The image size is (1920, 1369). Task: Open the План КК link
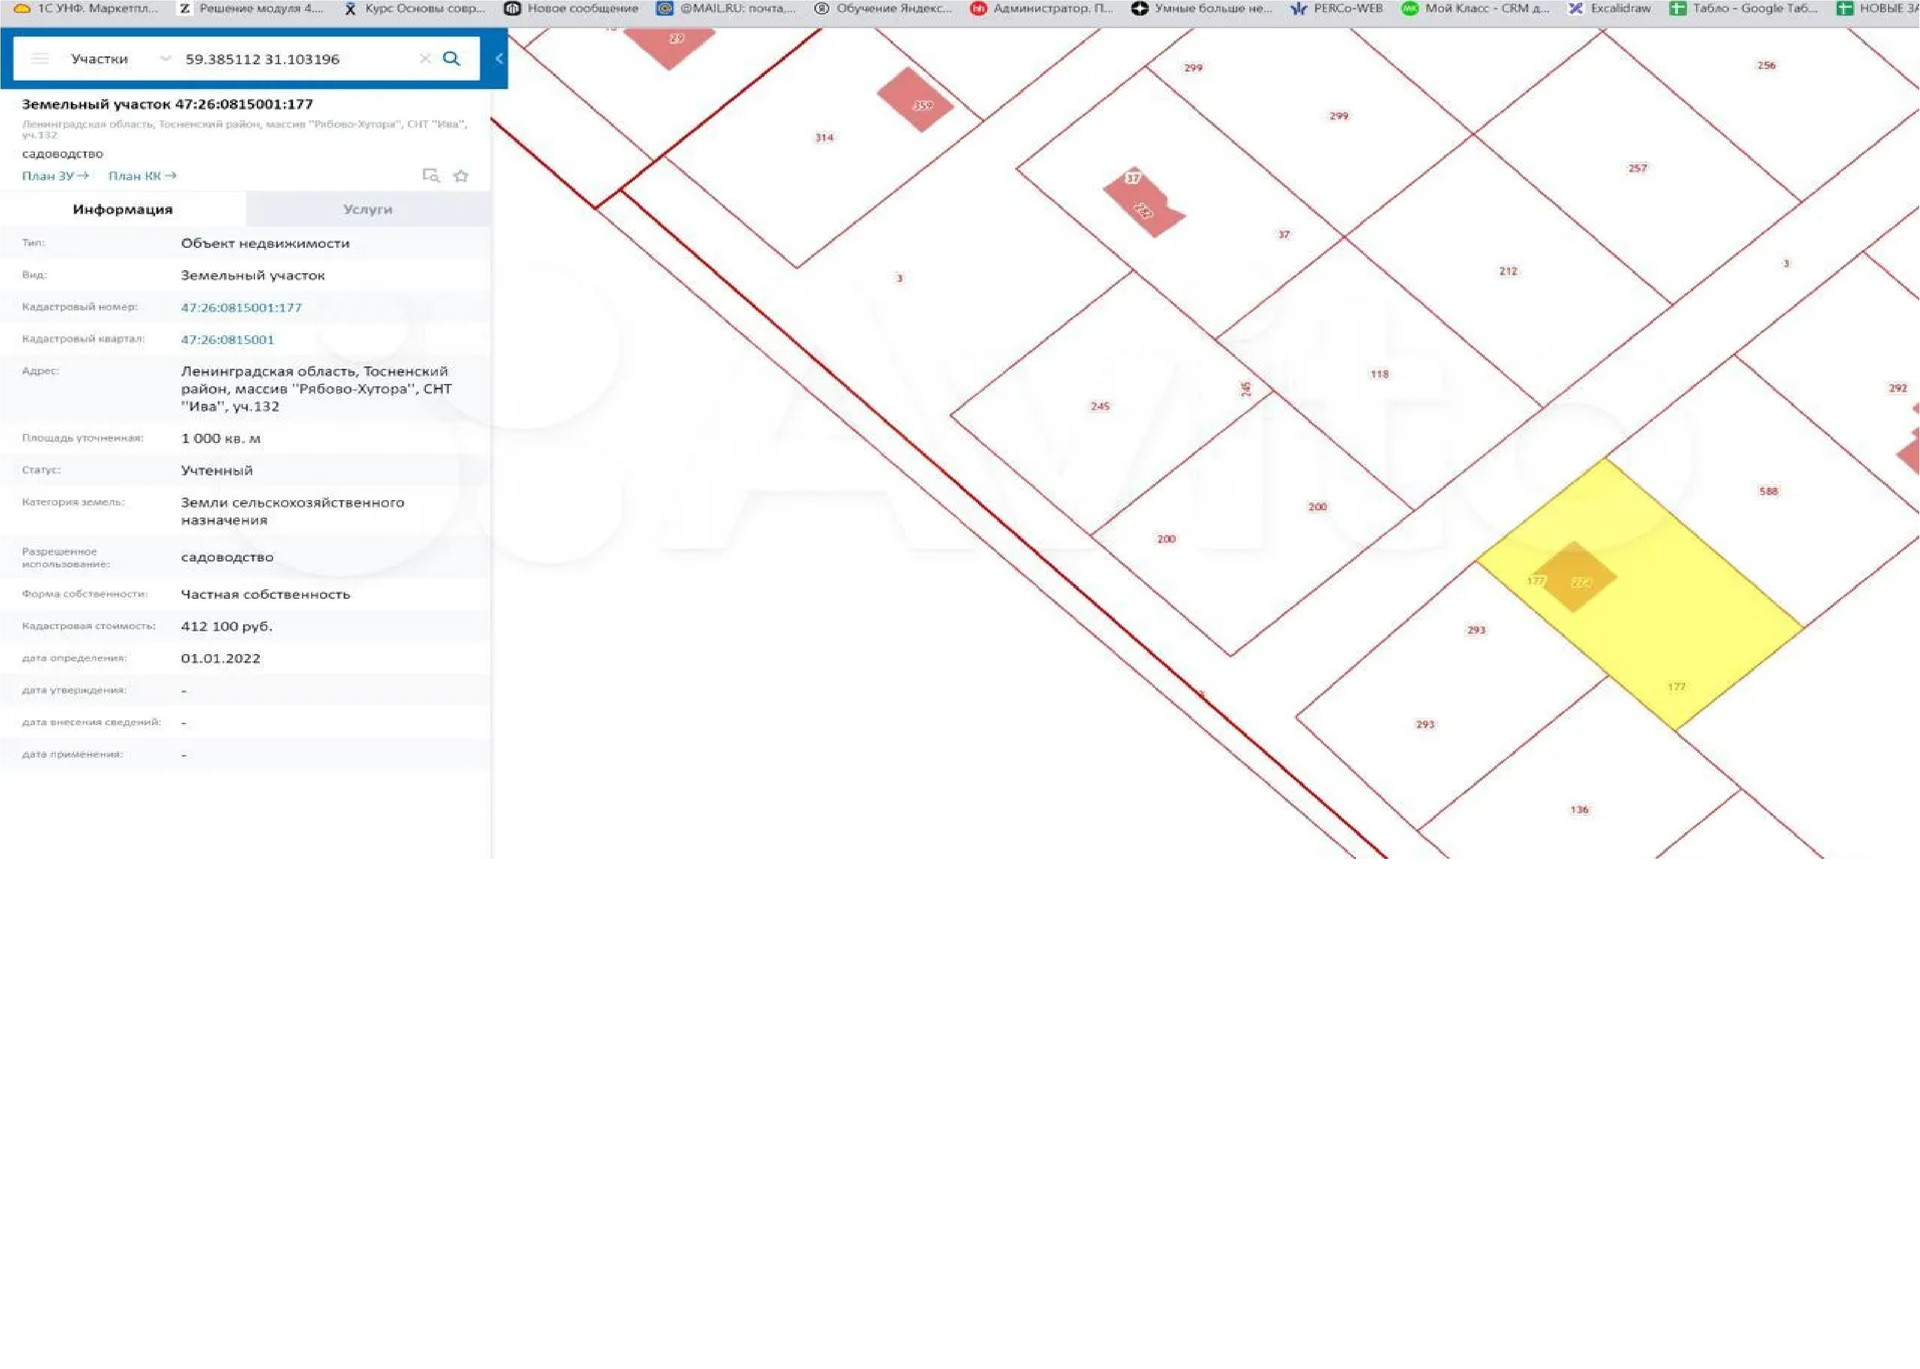point(142,176)
